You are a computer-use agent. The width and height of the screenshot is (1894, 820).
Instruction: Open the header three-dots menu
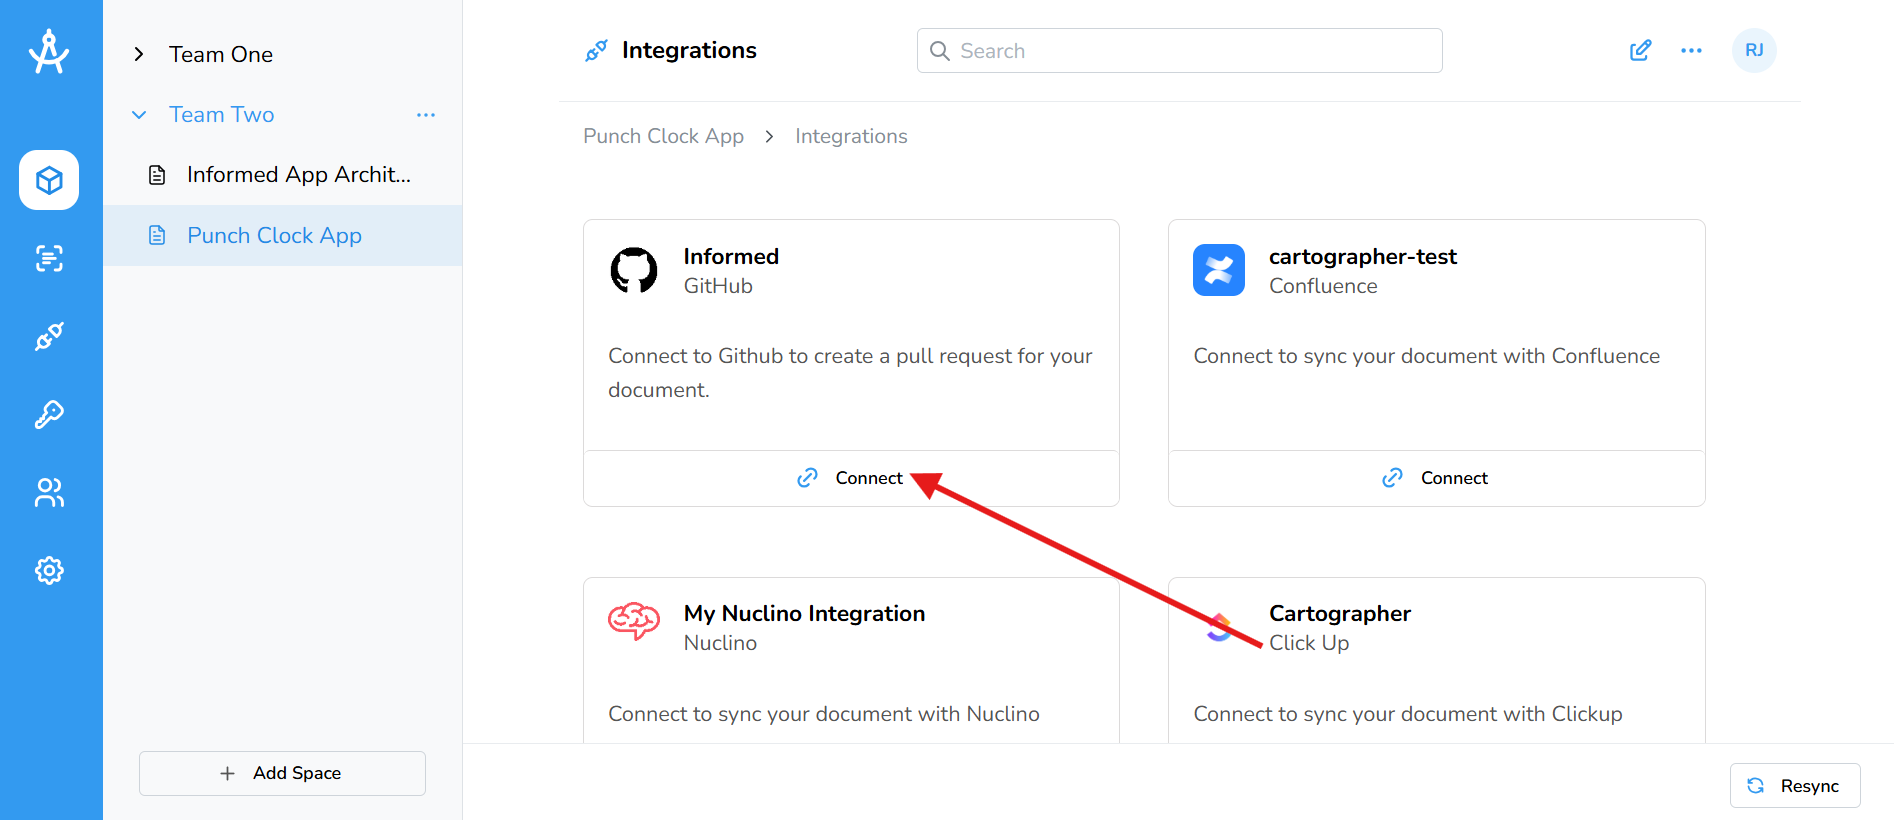1691,50
